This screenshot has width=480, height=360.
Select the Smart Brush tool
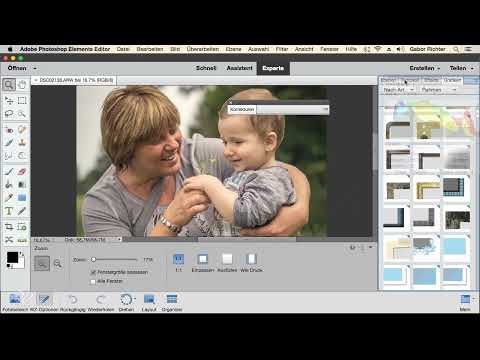9,143
